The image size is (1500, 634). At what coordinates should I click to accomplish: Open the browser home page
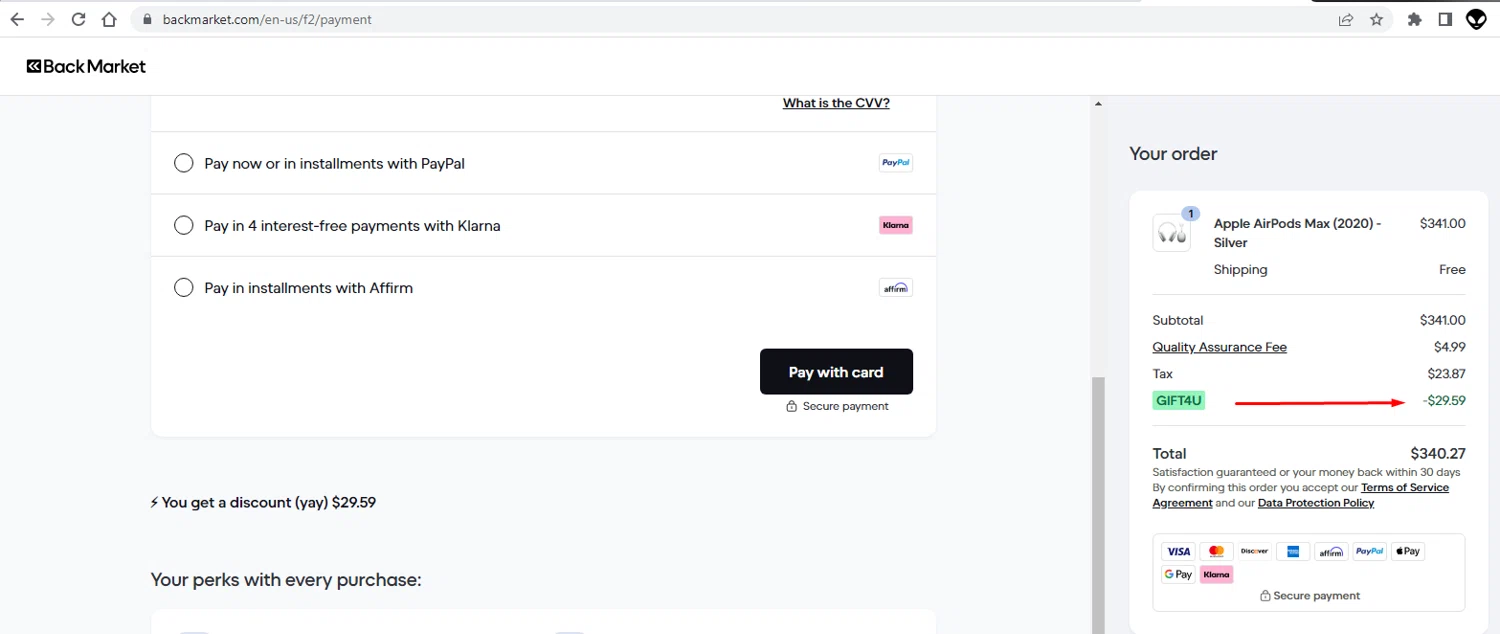[x=109, y=19]
